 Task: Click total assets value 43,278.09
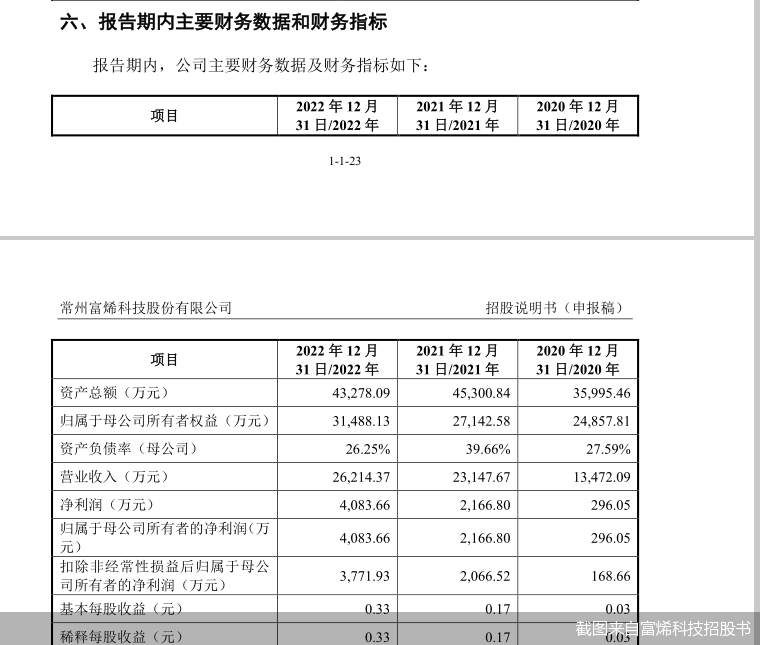(360, 392)
